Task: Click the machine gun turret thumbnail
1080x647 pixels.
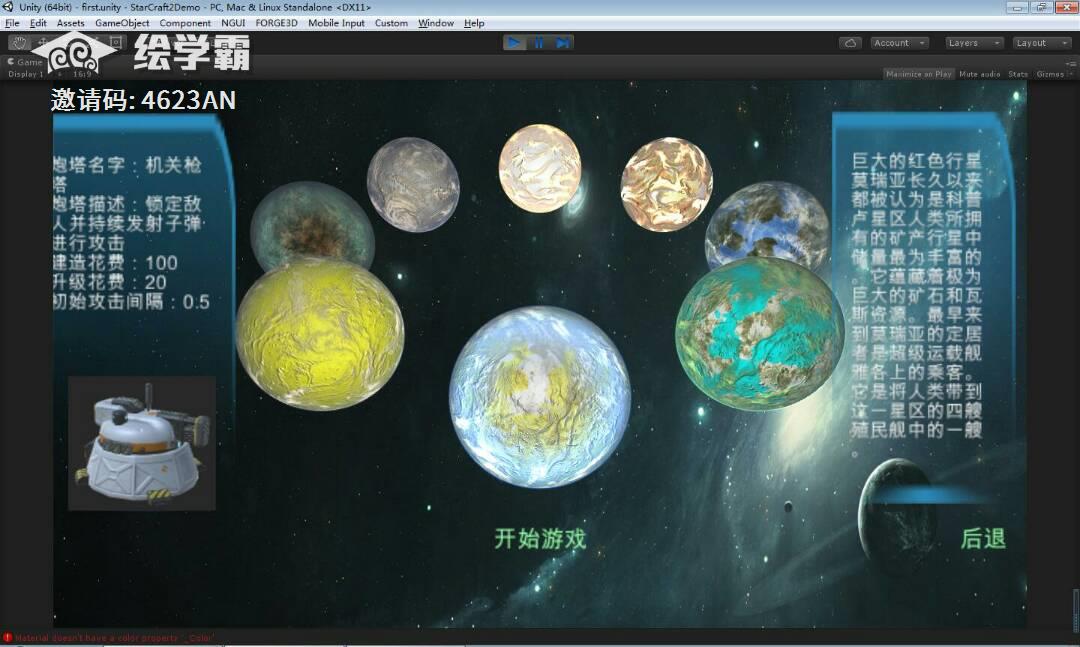Action: click(x=142, y=443)
